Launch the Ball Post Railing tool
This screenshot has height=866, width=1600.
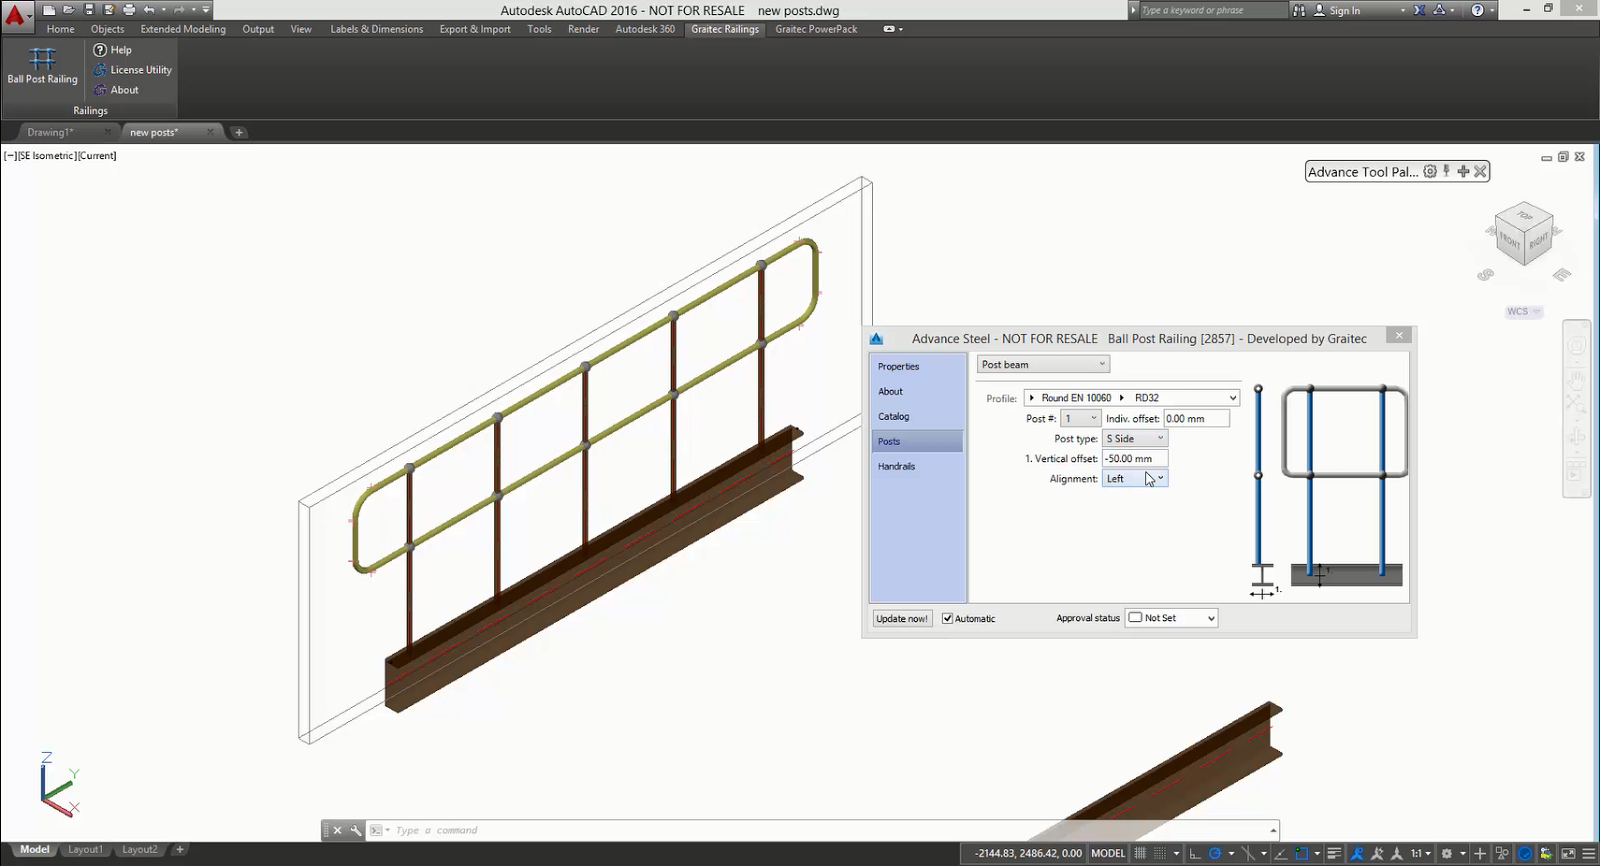42,66
